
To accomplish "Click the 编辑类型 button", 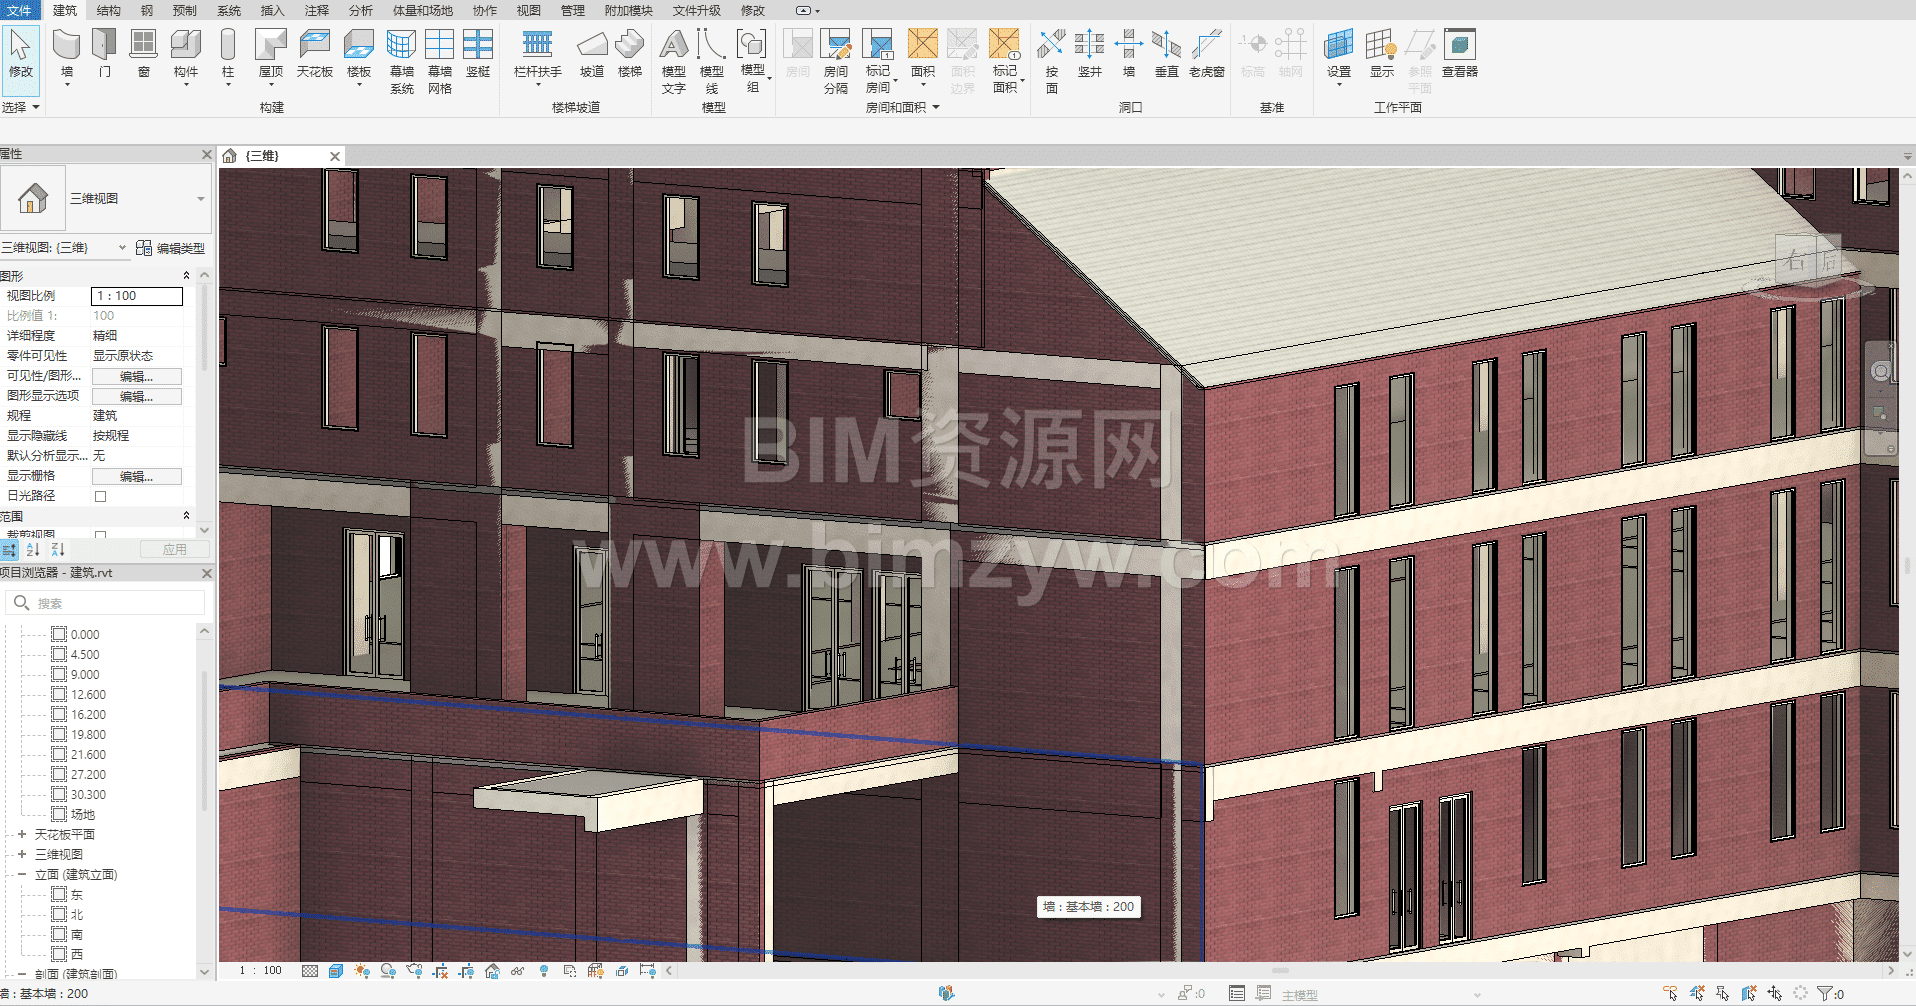I will pyautogui.click(x=170, y=248).
